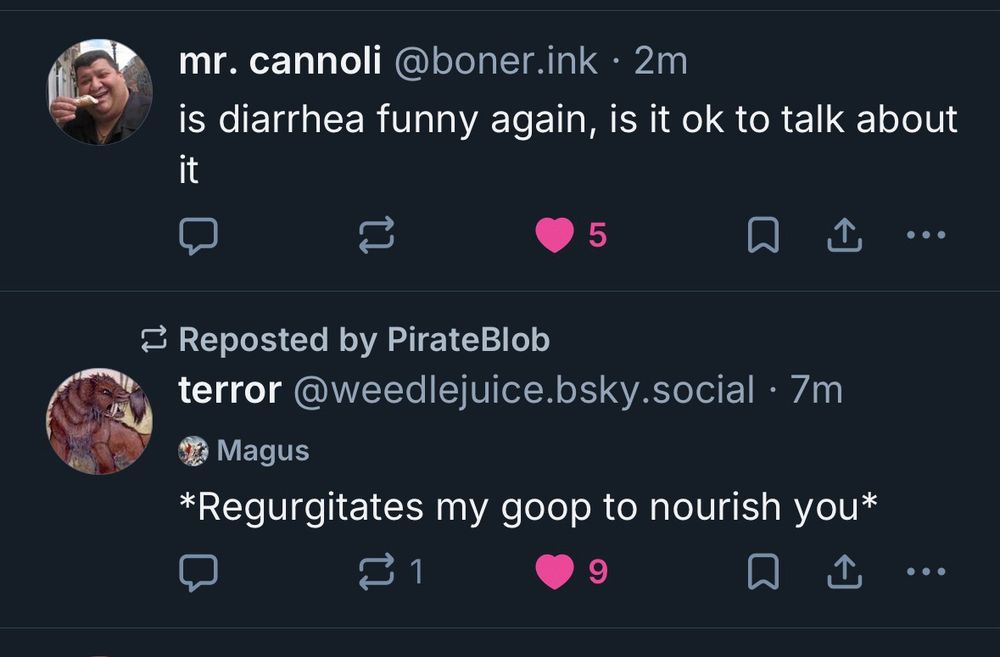Open mr. cannoli's full post via timestamp
1000x657 pixels.
659,60
